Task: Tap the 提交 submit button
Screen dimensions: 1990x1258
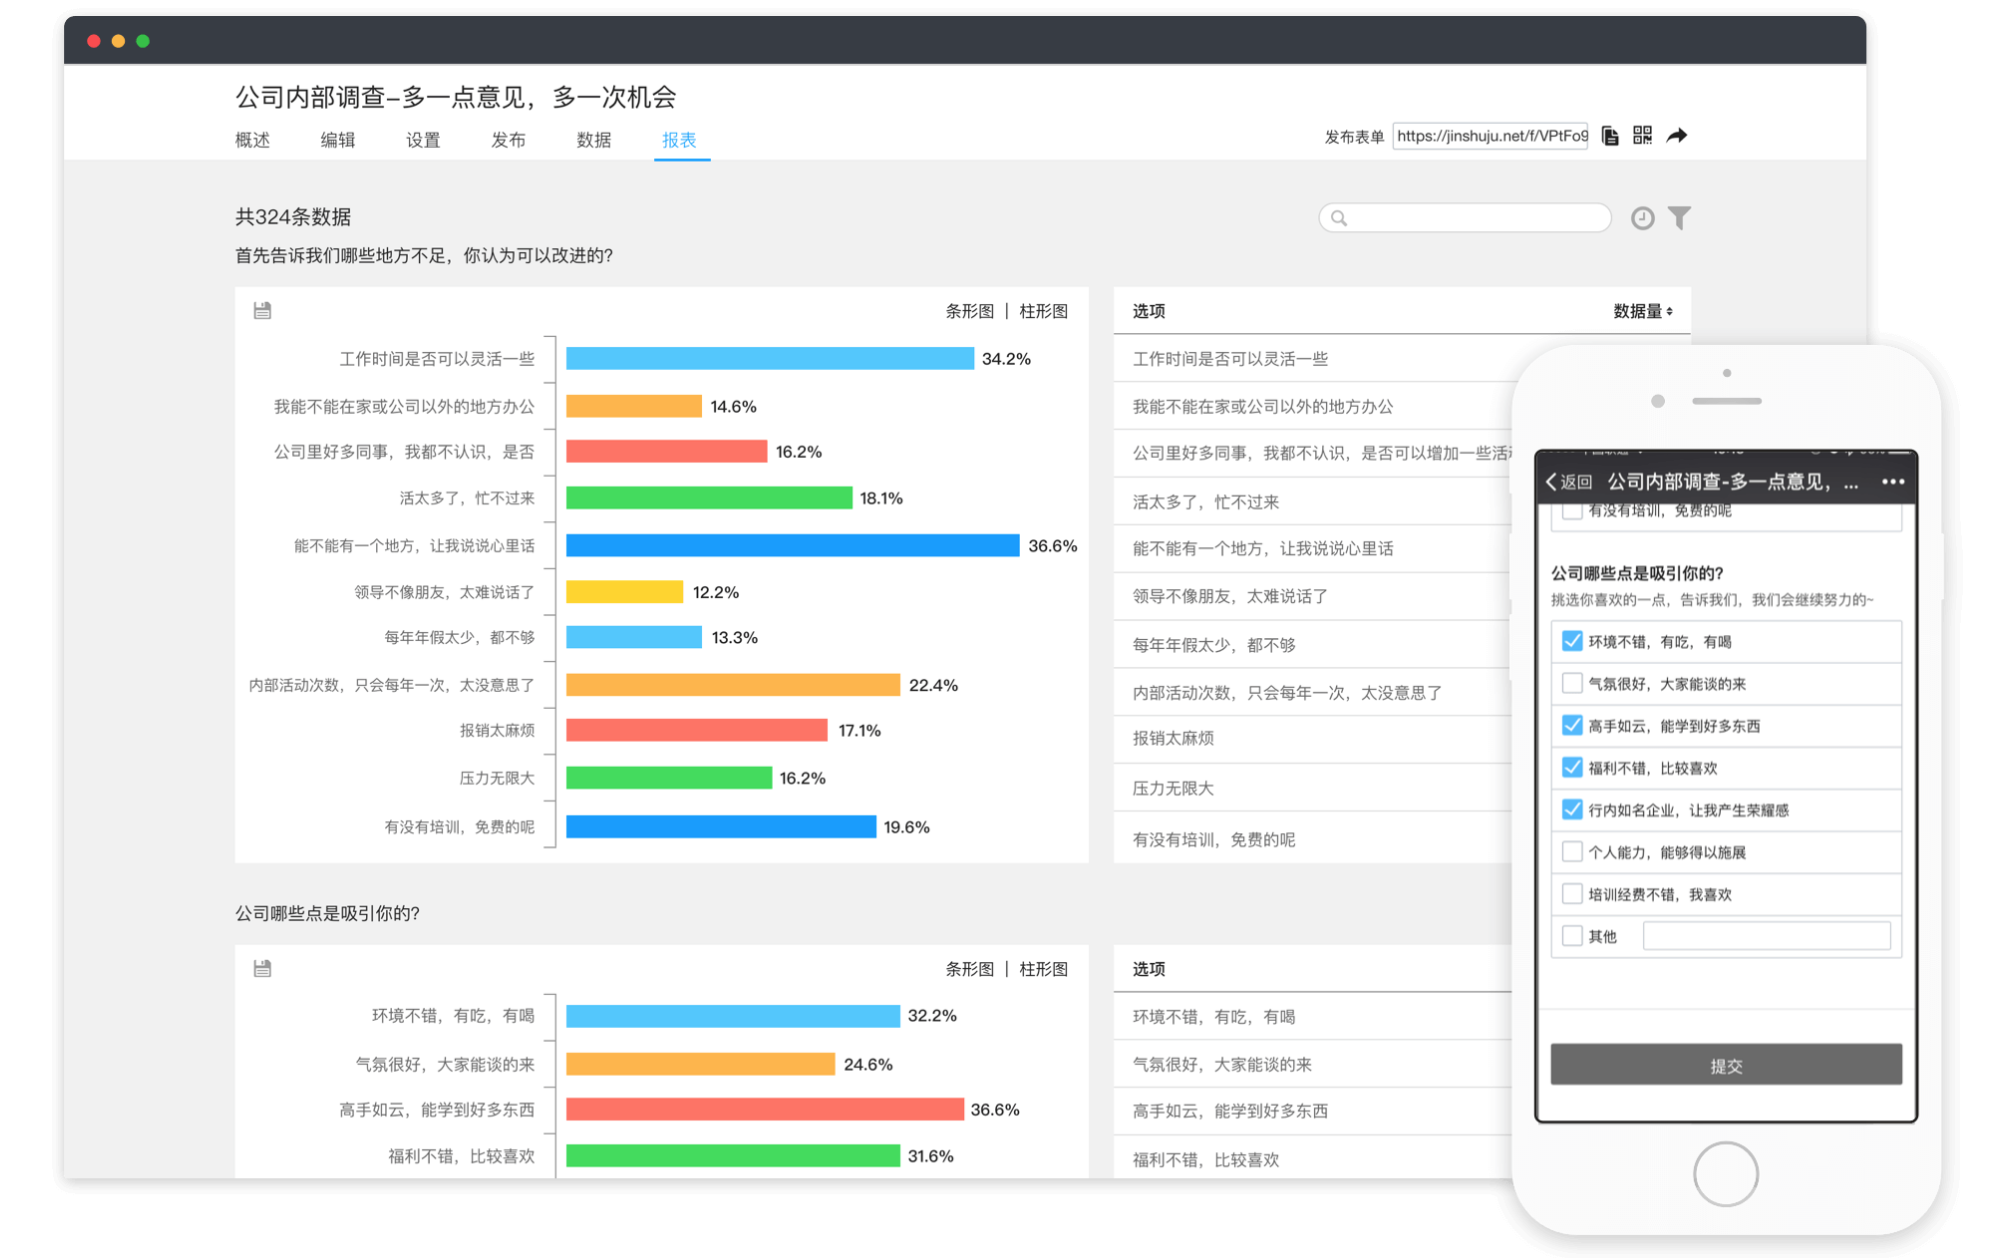Action: coord(1725,1065)
